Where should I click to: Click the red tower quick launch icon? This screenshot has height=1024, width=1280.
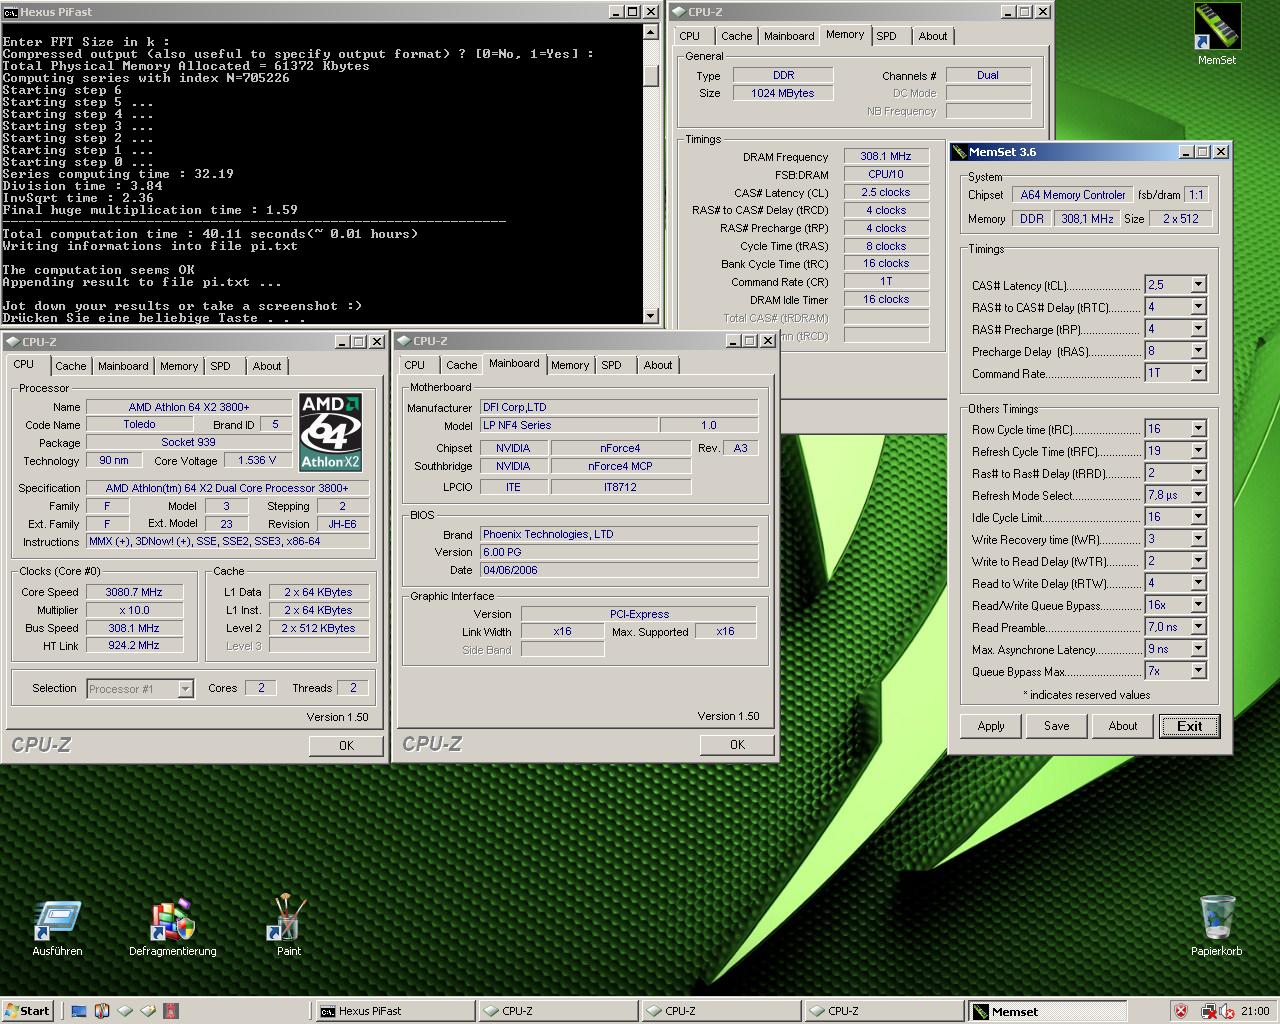171,1011
